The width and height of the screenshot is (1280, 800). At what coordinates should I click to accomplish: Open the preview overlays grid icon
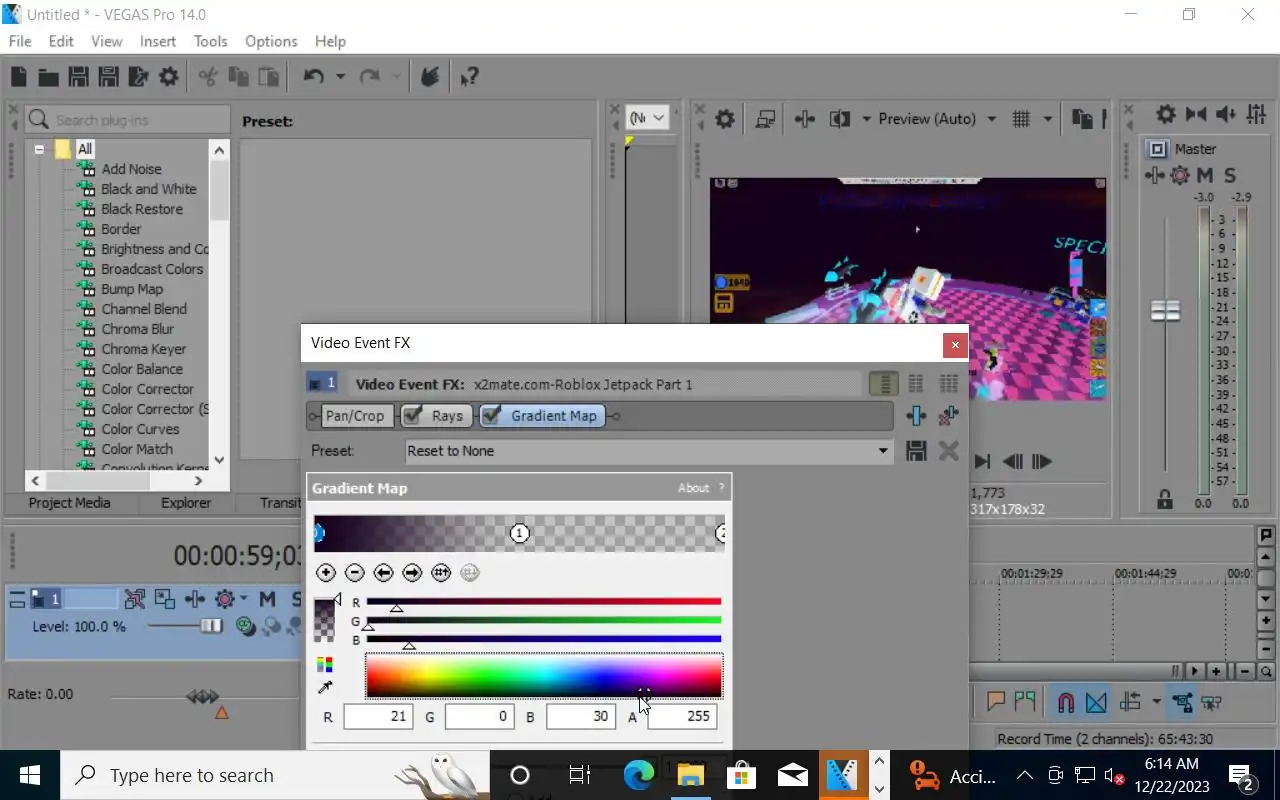coord(1021,119)
